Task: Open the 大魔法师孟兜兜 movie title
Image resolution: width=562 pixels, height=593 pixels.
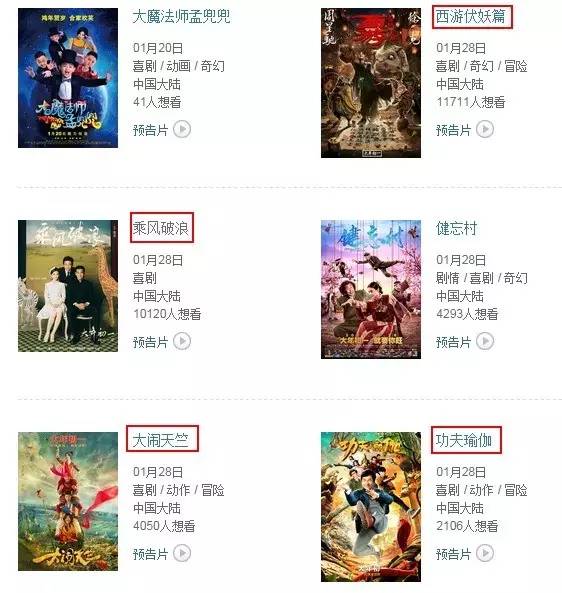Action: point(182,17)
